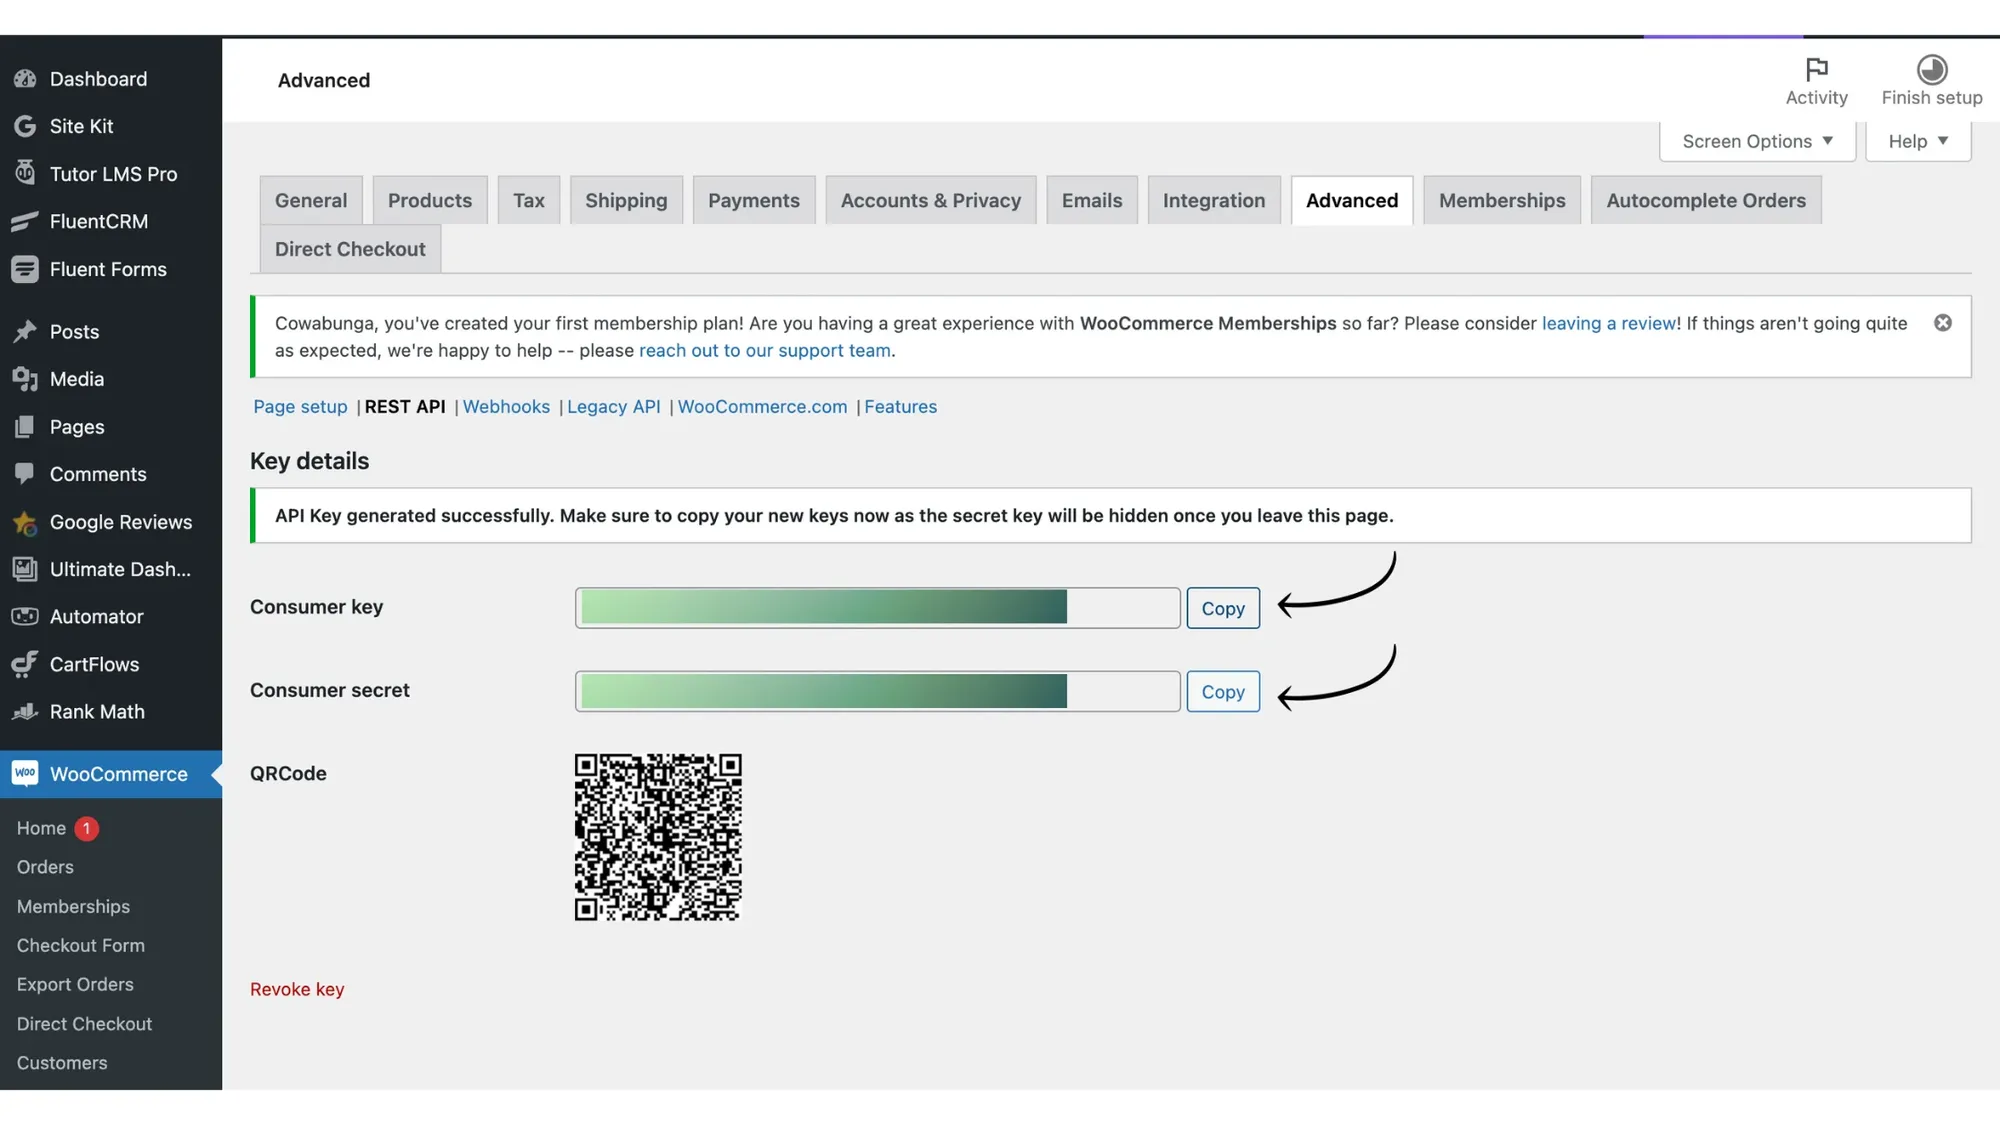Image resolution: width=2000 pixels, height=1125 pixels.
Task: Click the Revoke key link
Action: point(297,989)
